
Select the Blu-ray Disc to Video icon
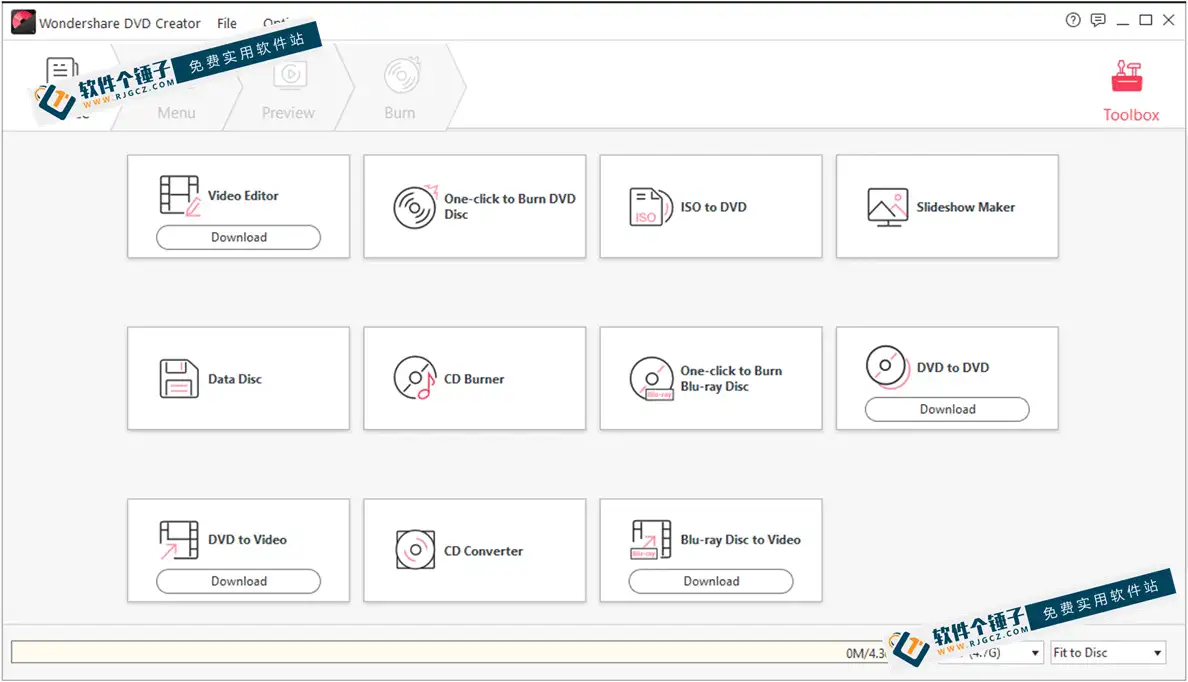[651, 540]
